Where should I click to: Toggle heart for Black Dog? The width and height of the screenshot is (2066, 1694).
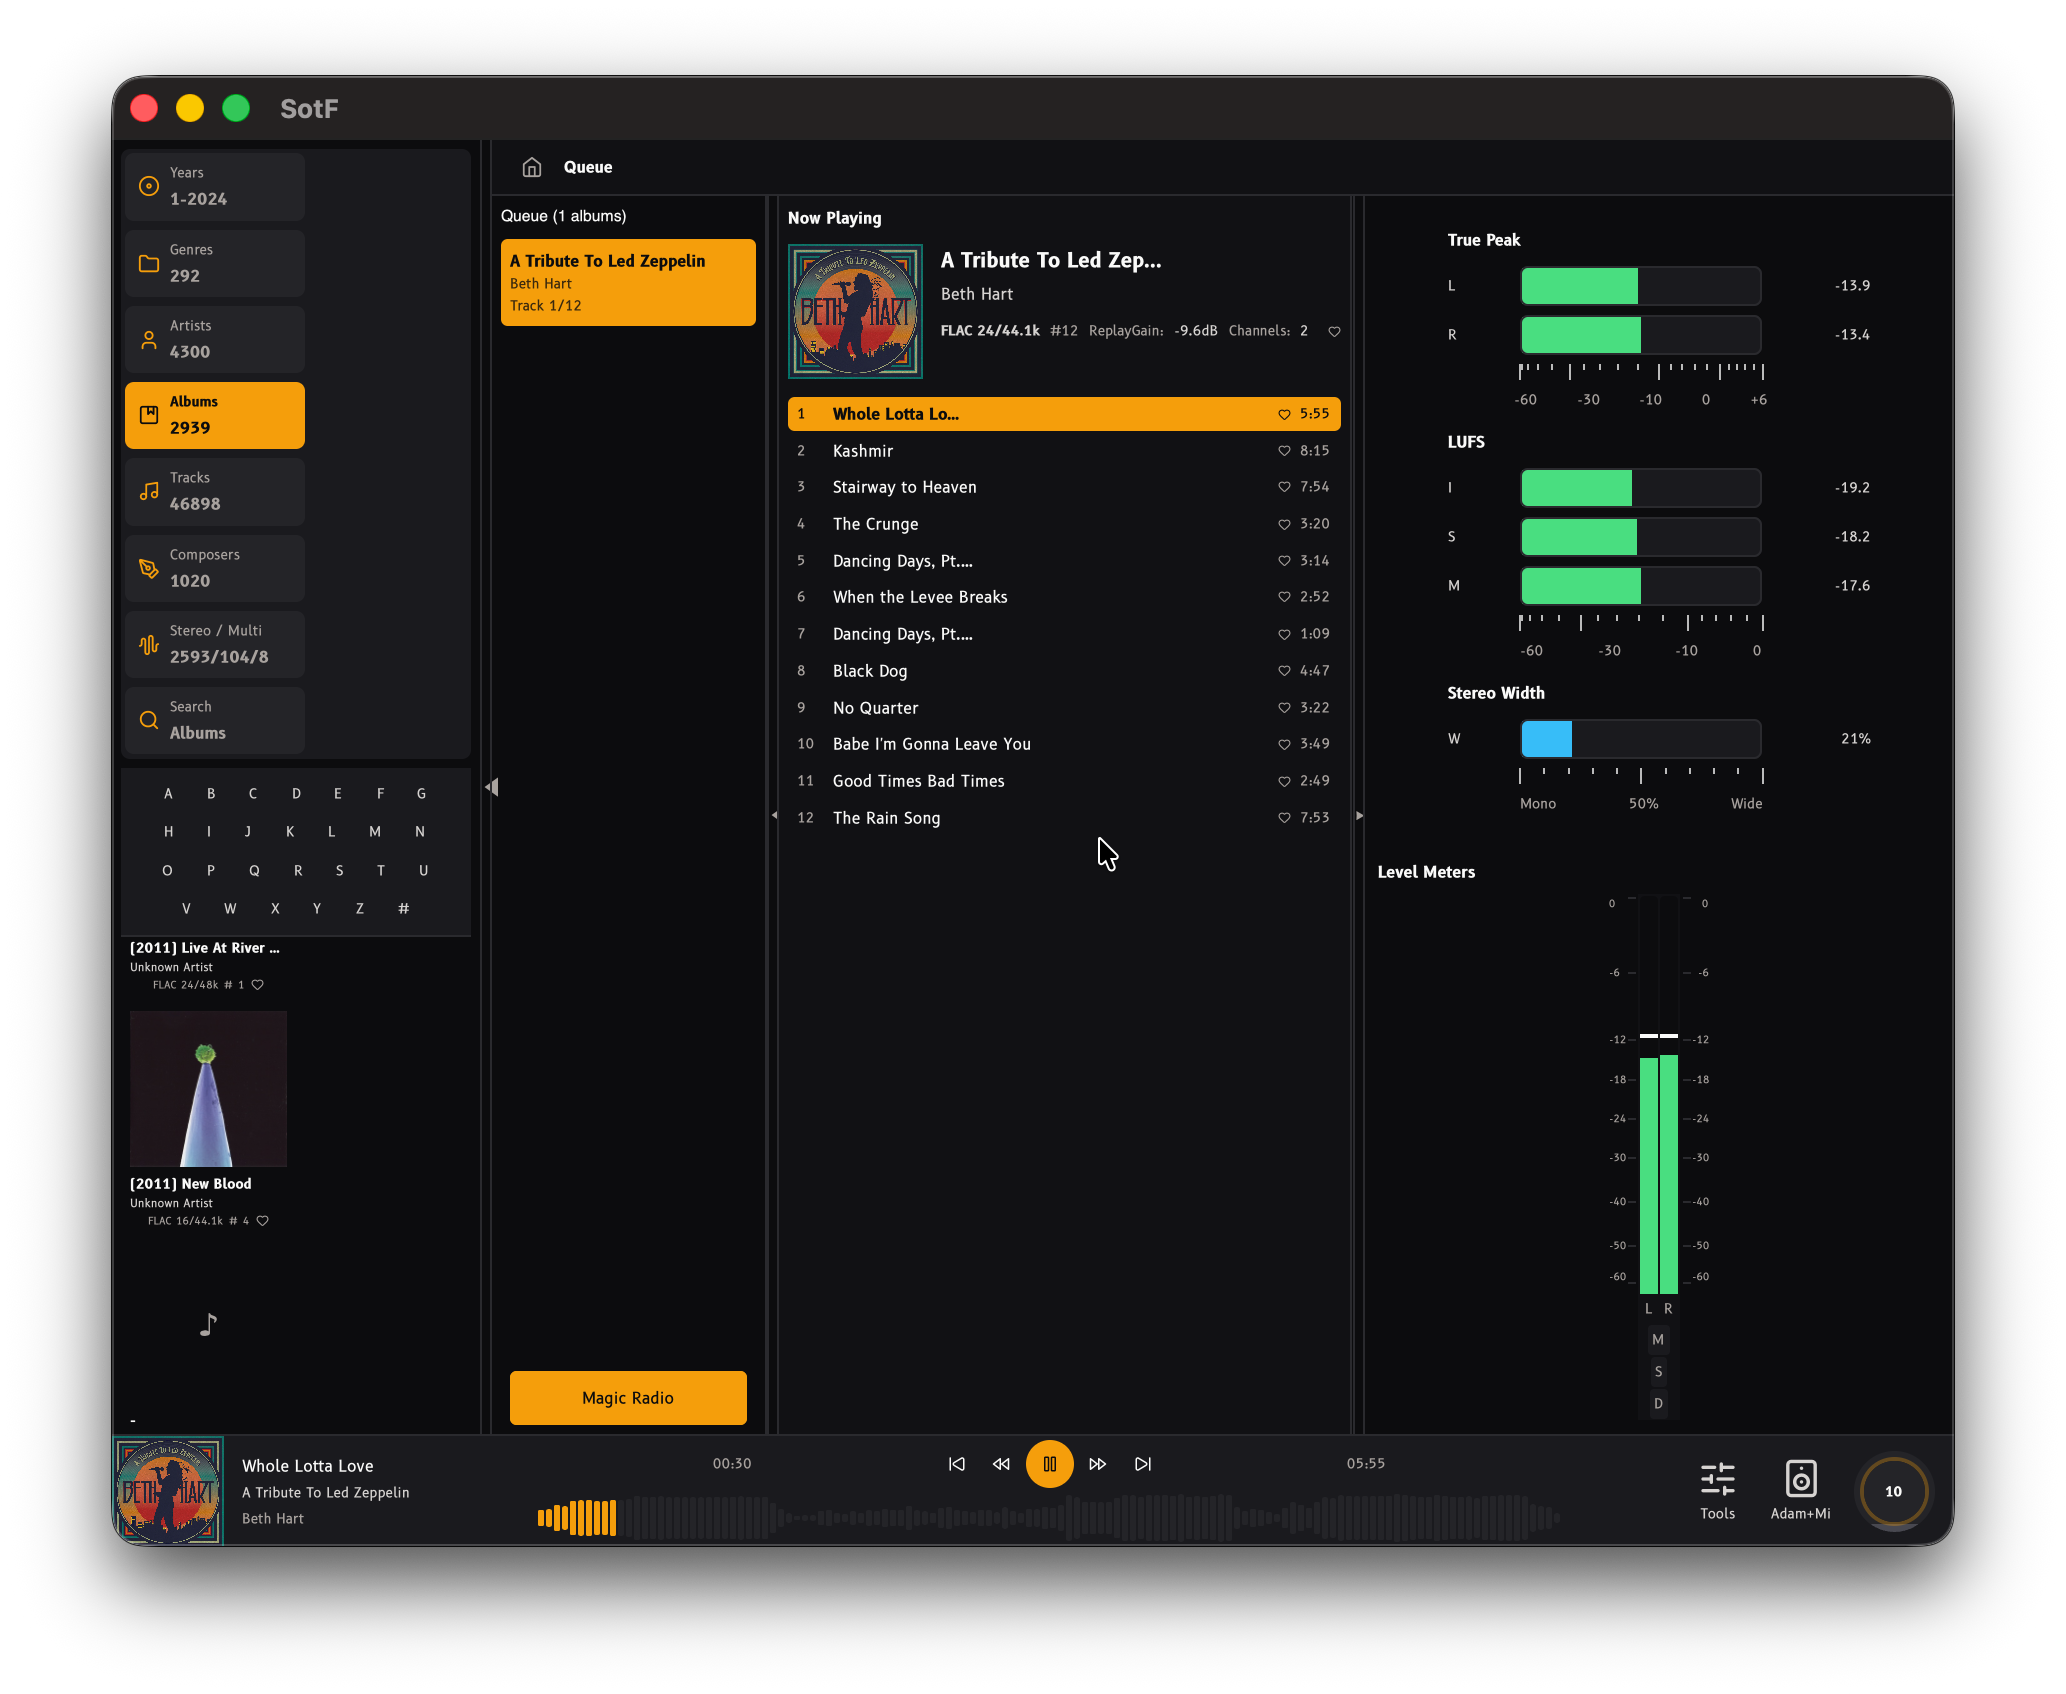point(1284,671)
